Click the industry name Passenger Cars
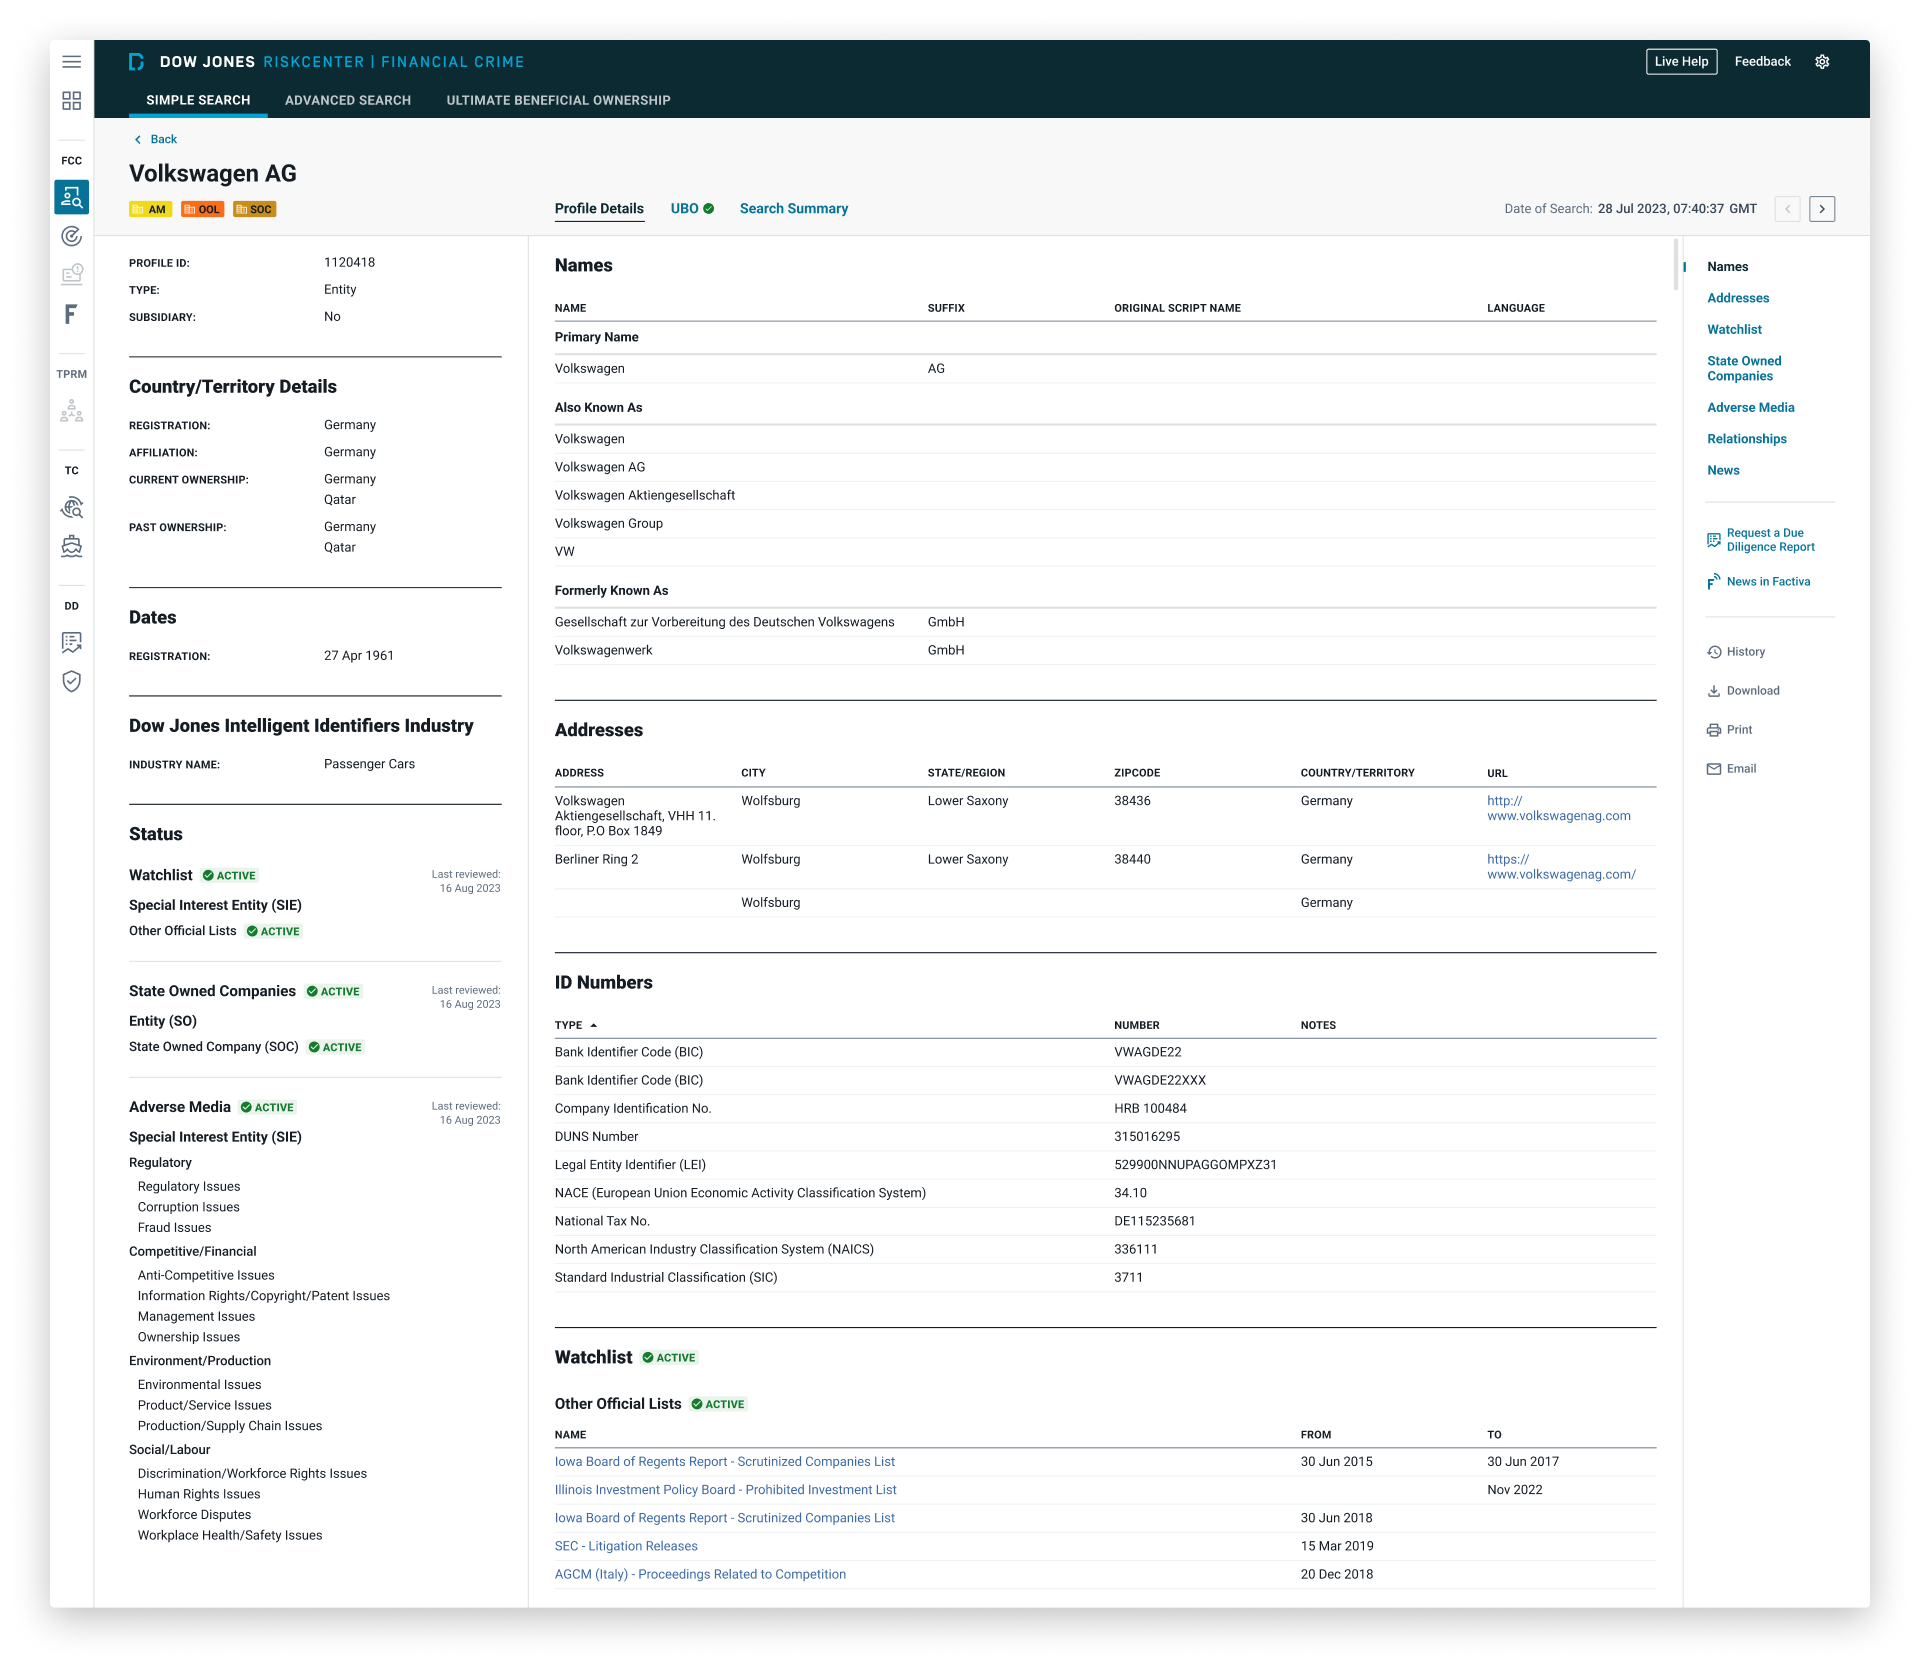The width and height of the screenshot is (1920, 1660). (x=369, y=764)
